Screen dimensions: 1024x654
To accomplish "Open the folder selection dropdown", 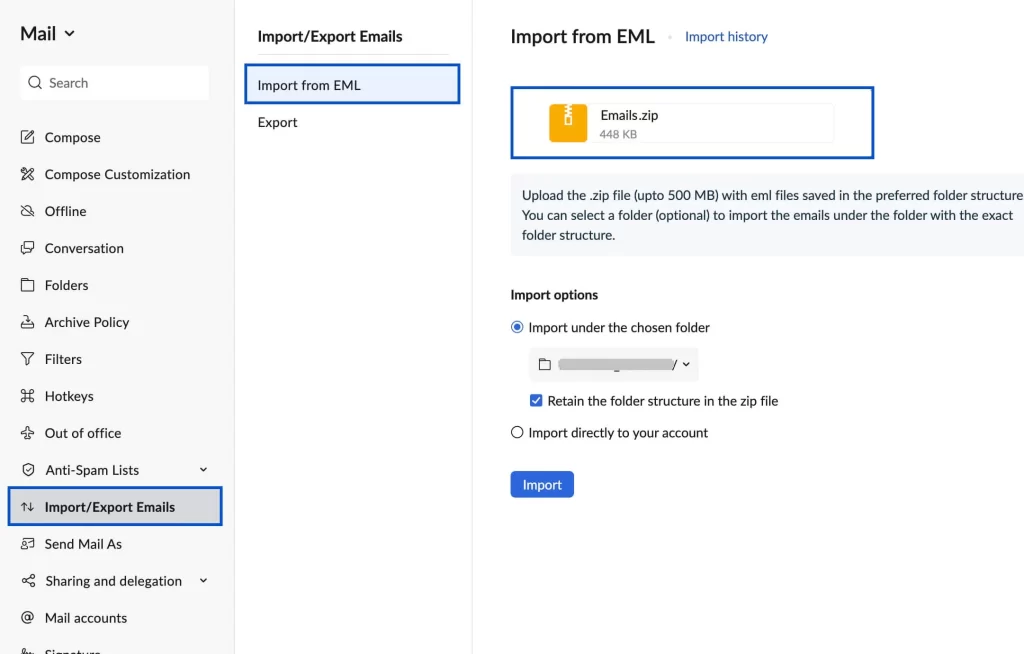I will [686, 364].
